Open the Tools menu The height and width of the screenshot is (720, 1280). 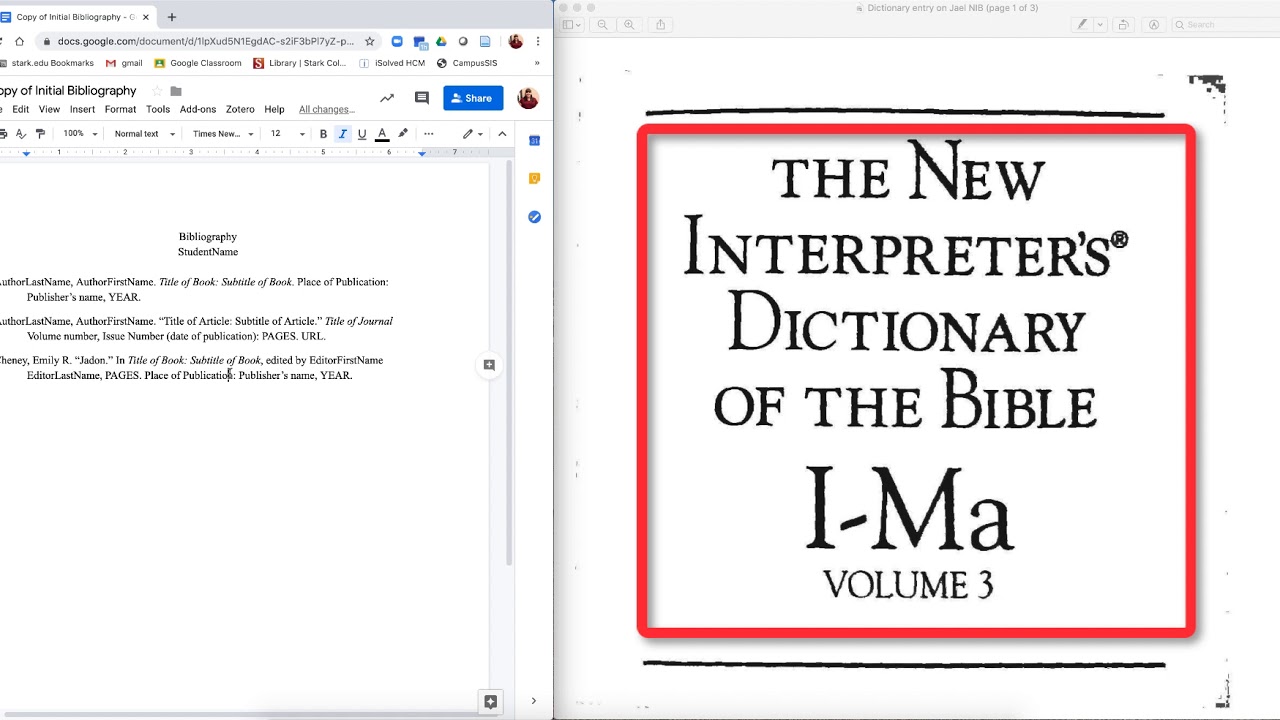158,109
